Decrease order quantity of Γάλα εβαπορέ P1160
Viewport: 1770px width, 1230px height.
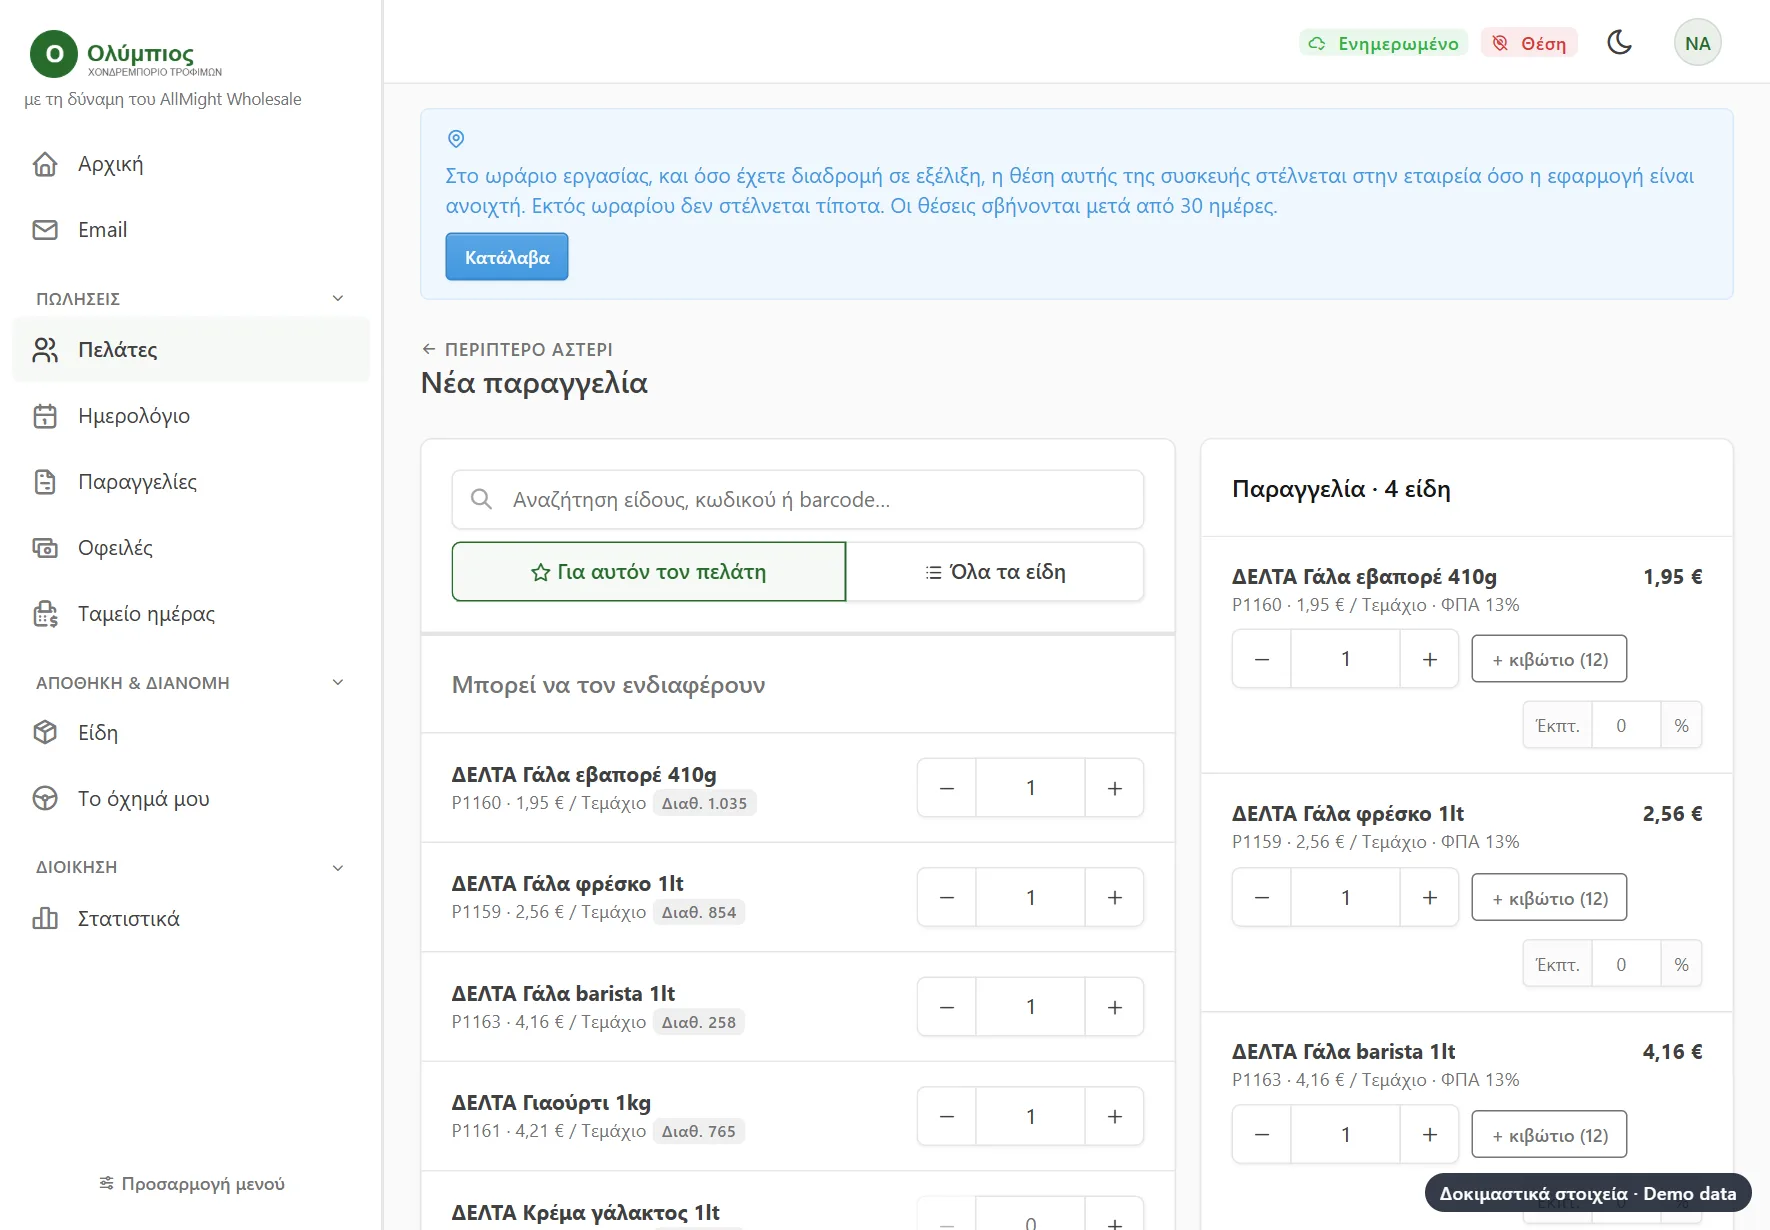click(1262, 659)
